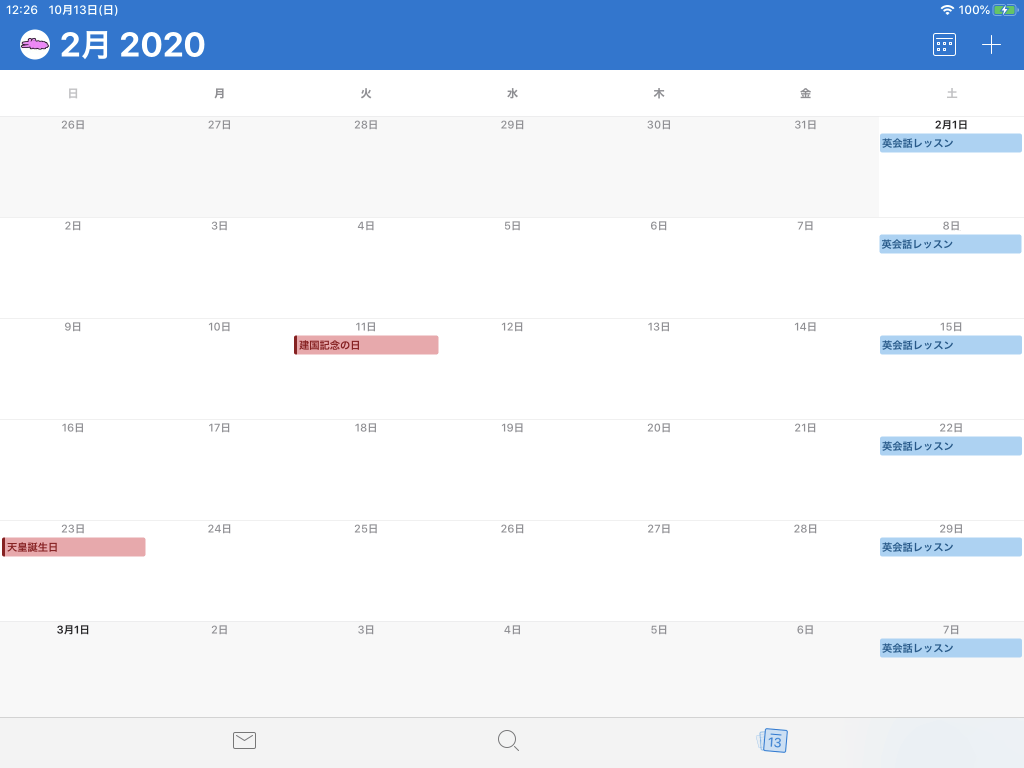Image resolution: width=1024 pixels, height=768 pixels.
Task: Tap the plus icon to add event
Action: tap(991, 45)
